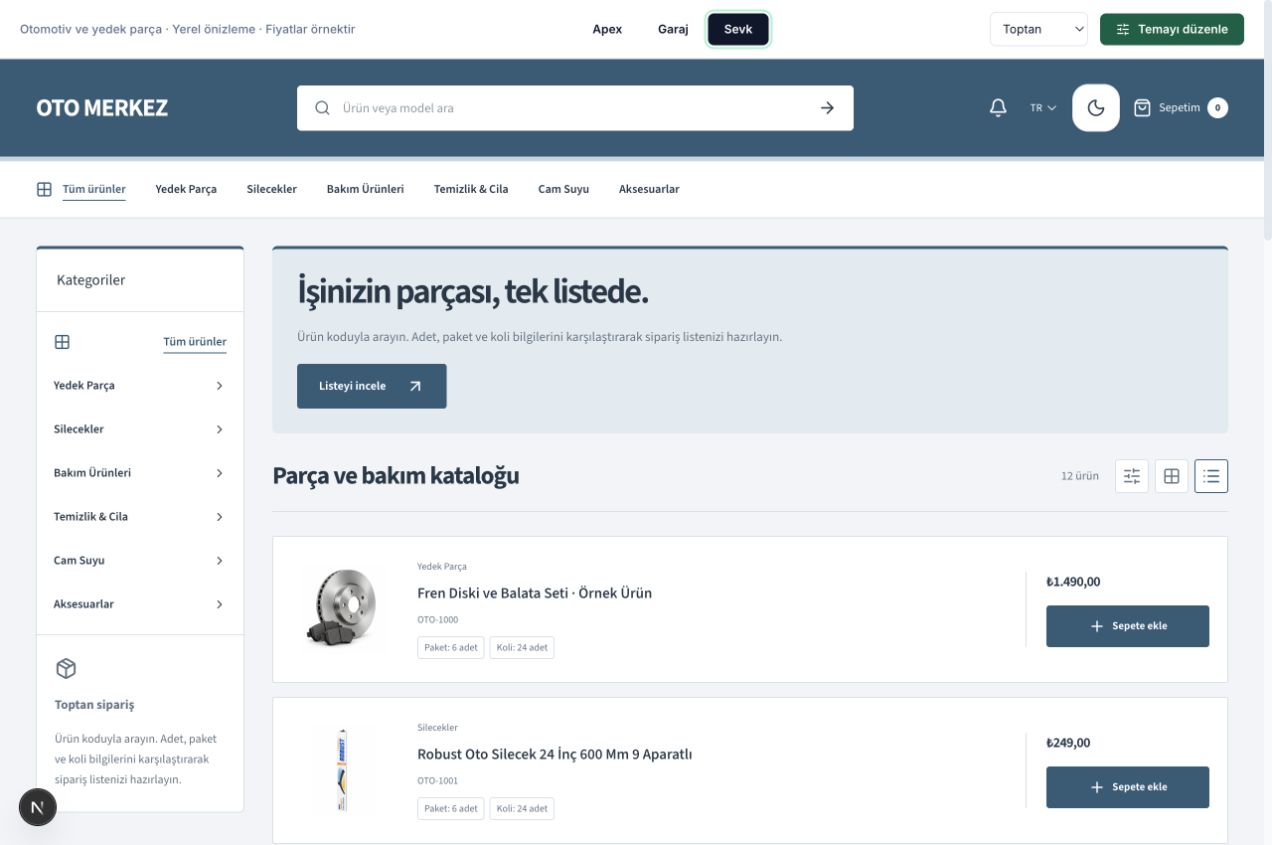1272x845 pixels.
Task: Click Cam Suyu label in sidebar
Action: 79,561
